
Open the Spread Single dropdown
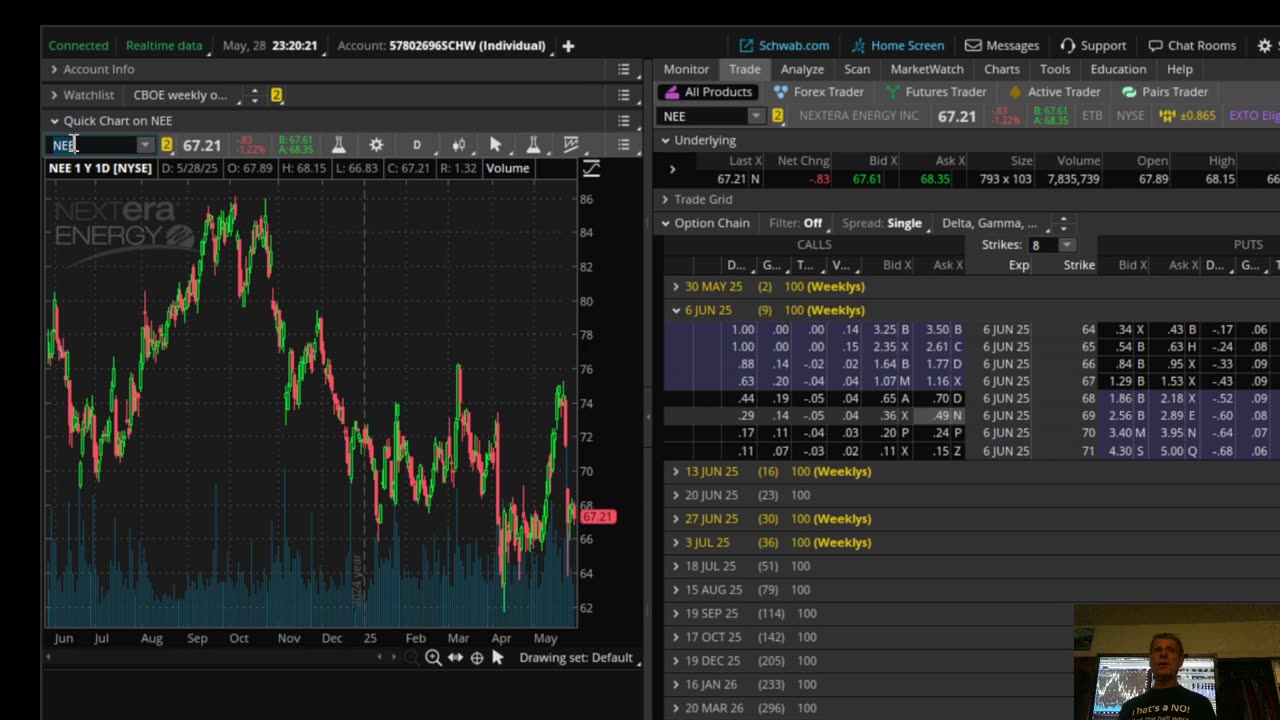click(904, 223)
